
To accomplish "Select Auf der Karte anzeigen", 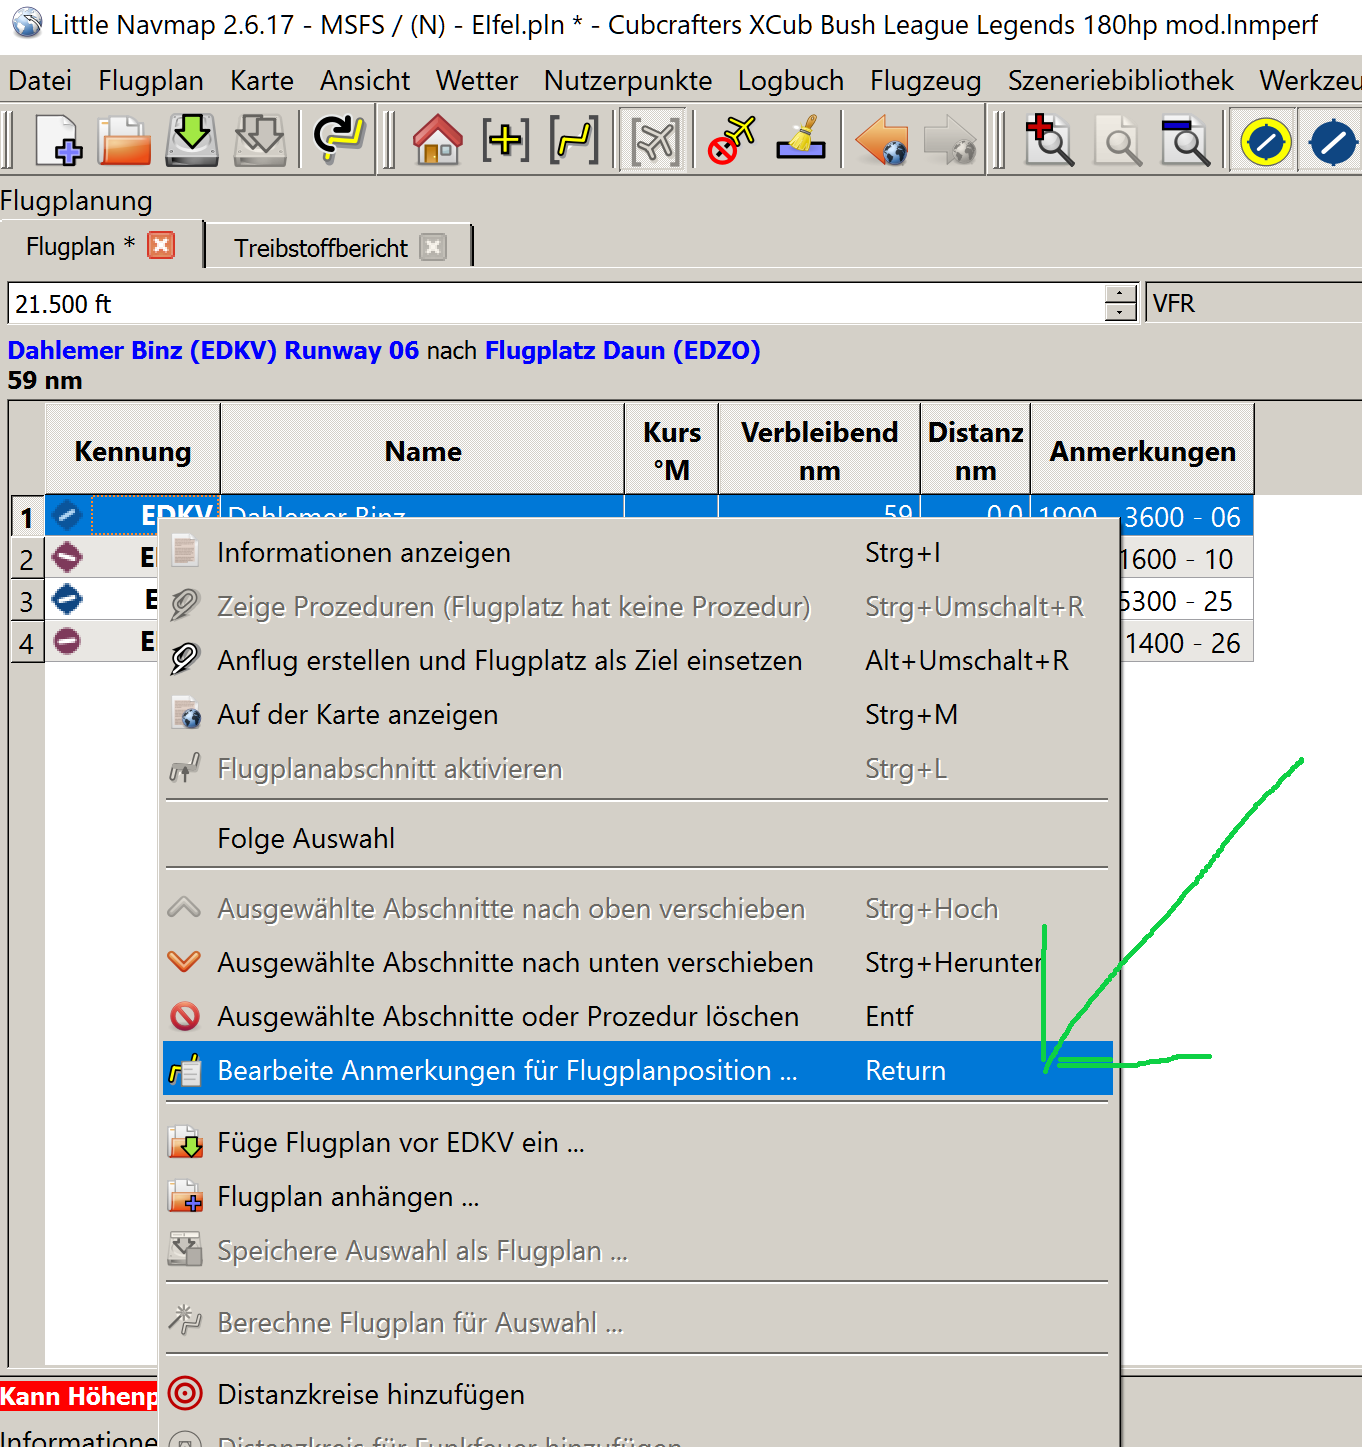I will [x=638, y=714].
